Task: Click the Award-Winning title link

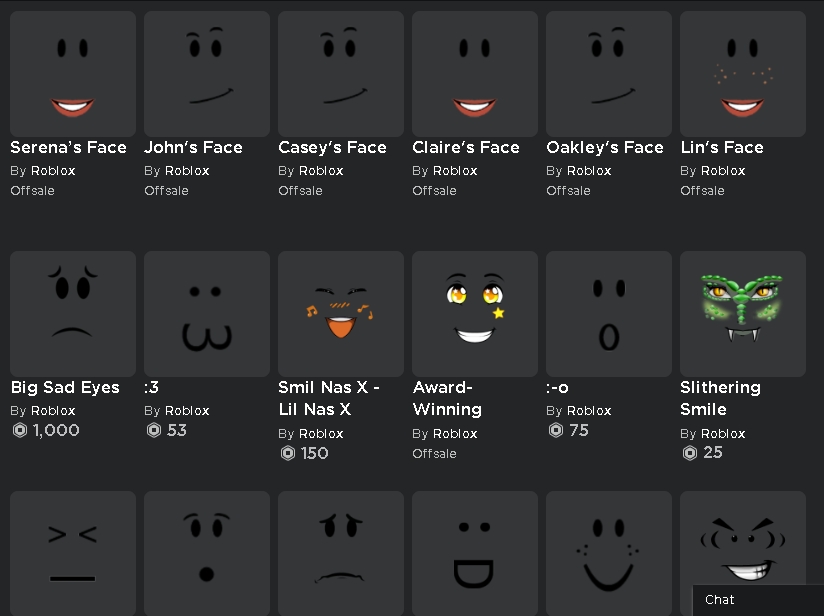Action: [447, 398]
